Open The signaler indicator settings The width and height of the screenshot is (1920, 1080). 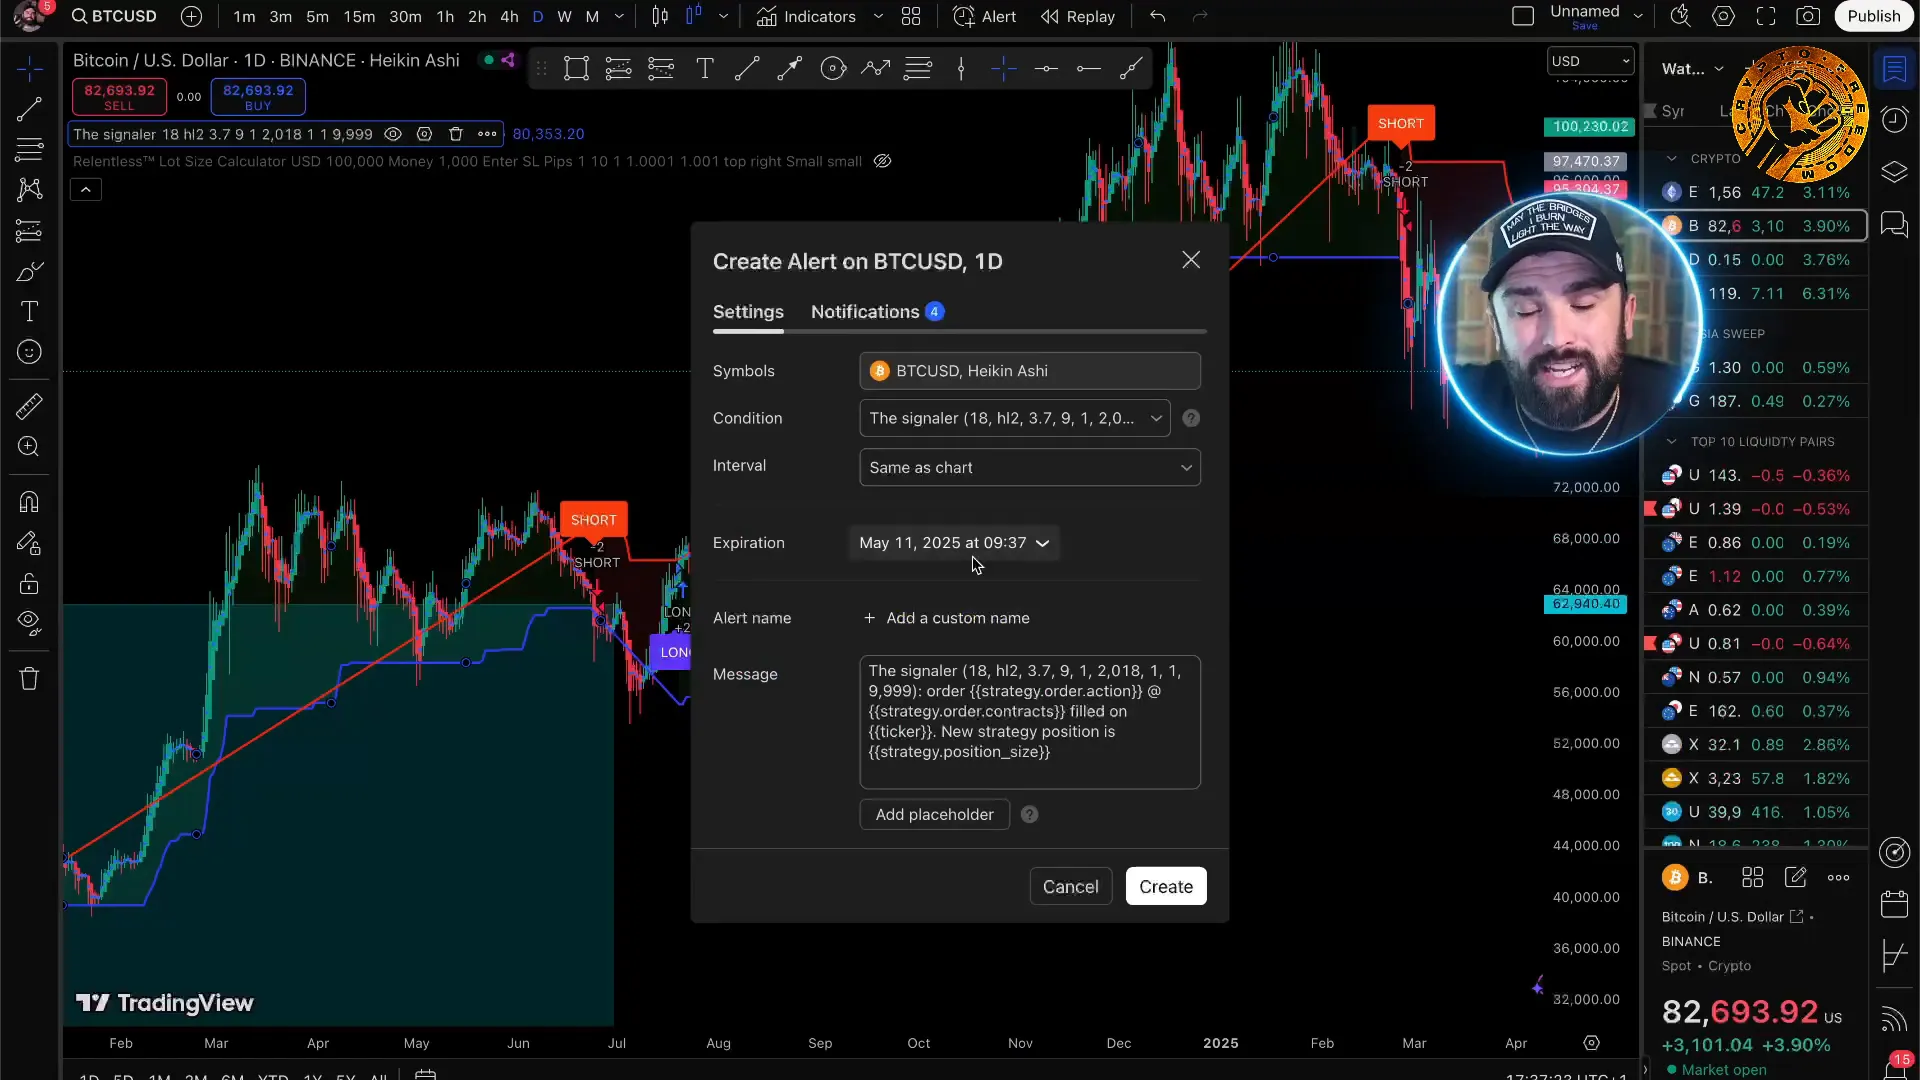tap(424, 134)
